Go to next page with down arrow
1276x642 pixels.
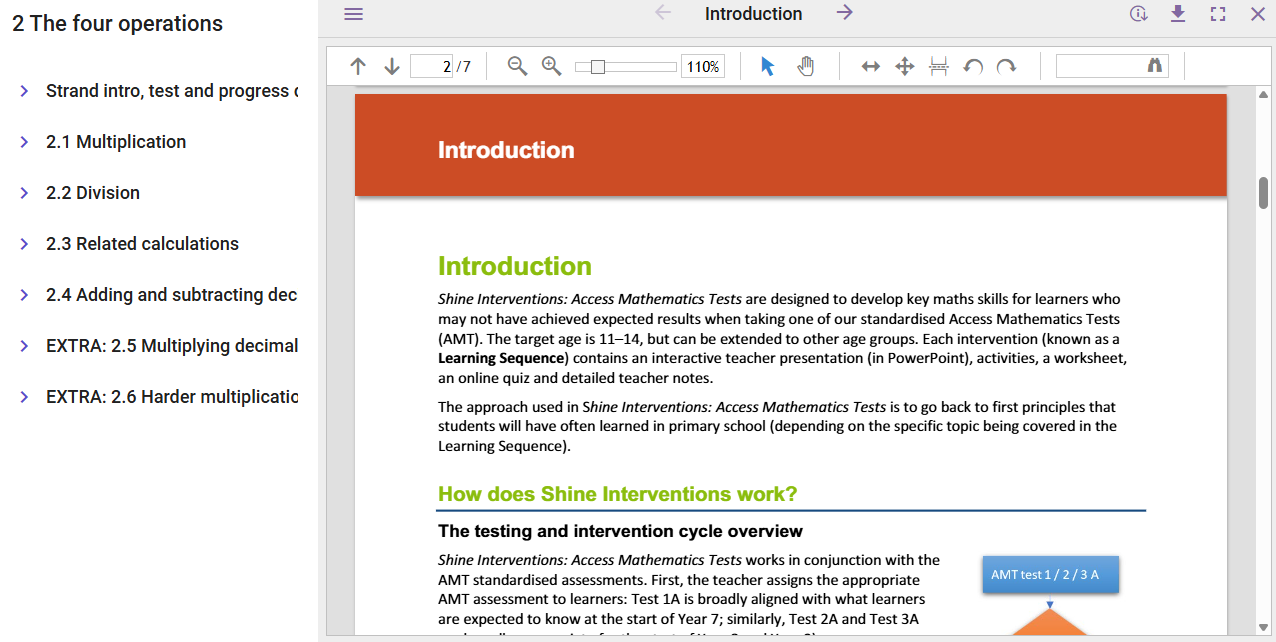coord(392,67)
